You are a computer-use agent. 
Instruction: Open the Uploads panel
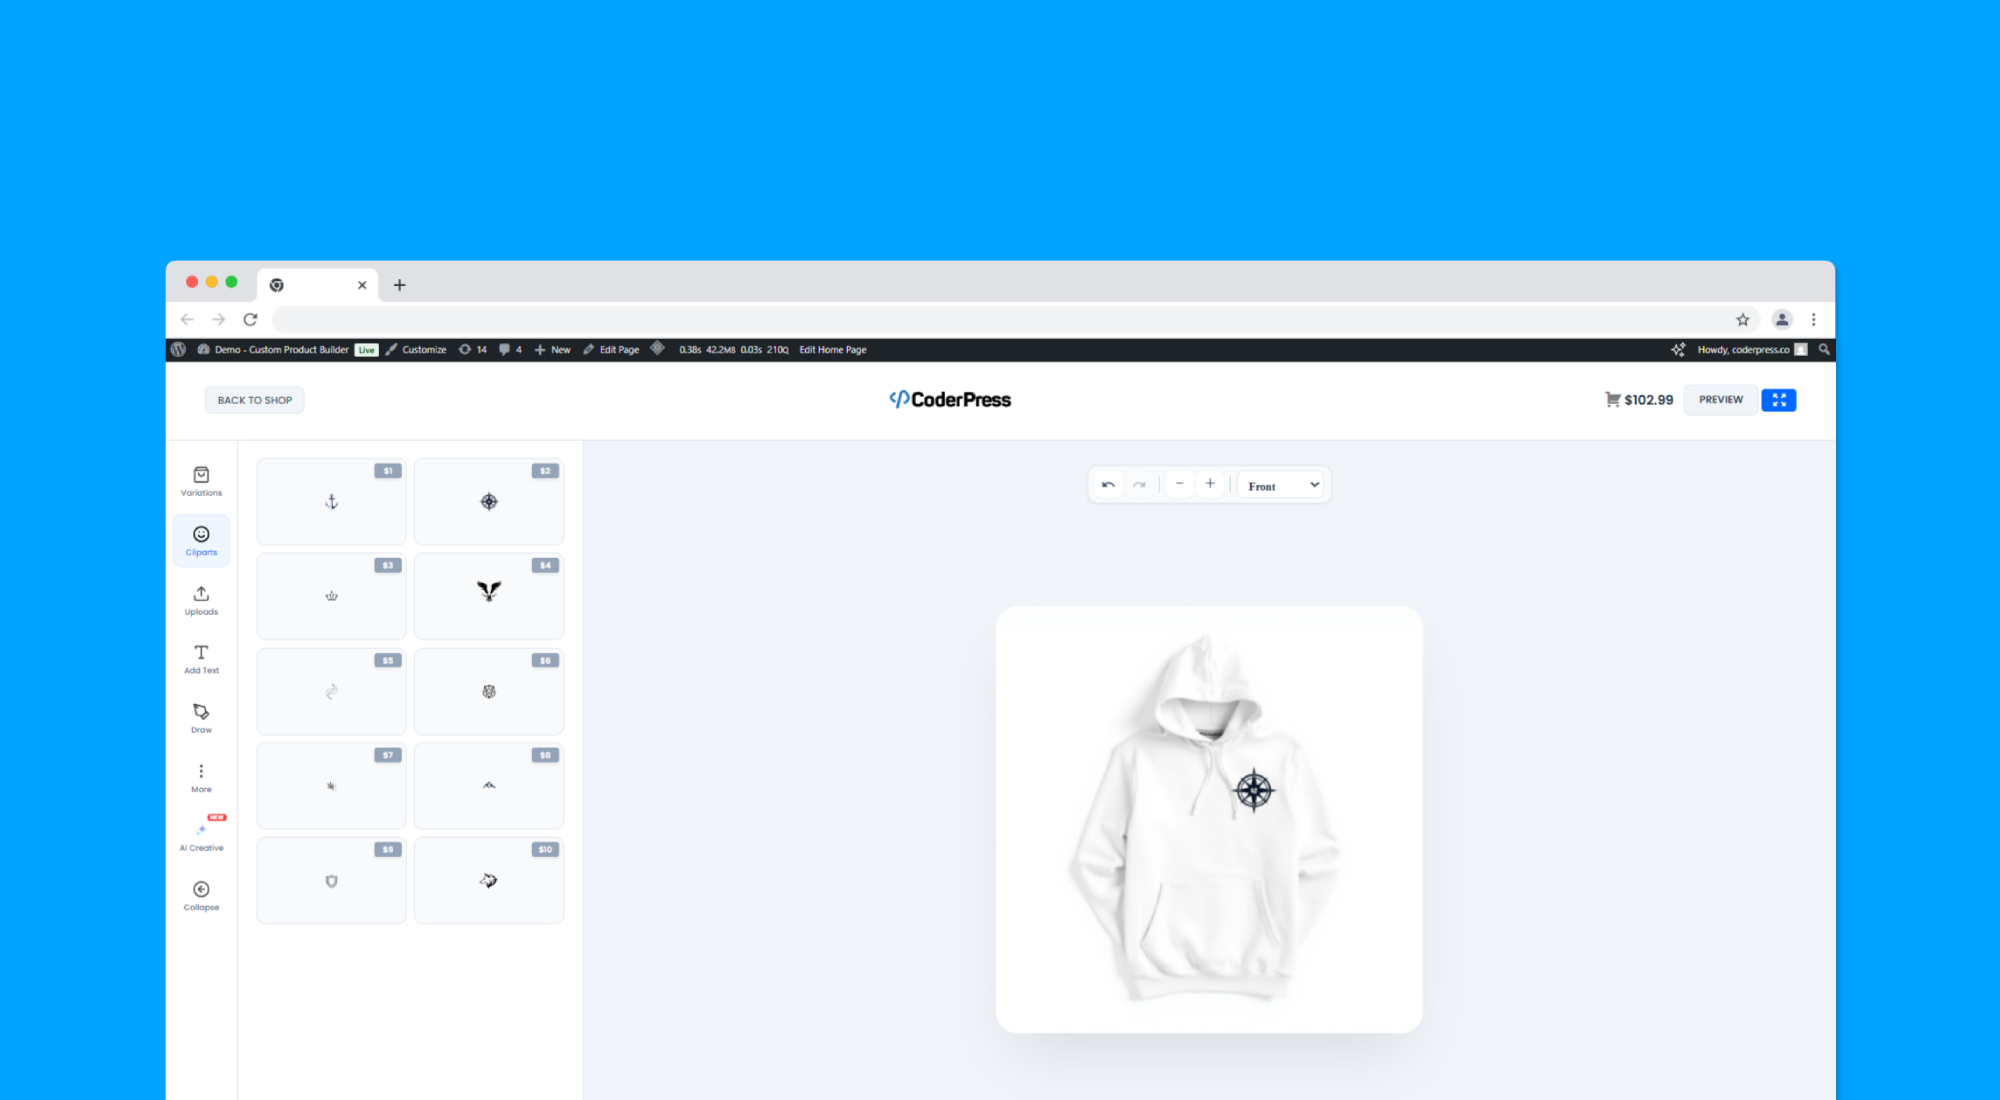pyautogui.click(x=201, y=600)
